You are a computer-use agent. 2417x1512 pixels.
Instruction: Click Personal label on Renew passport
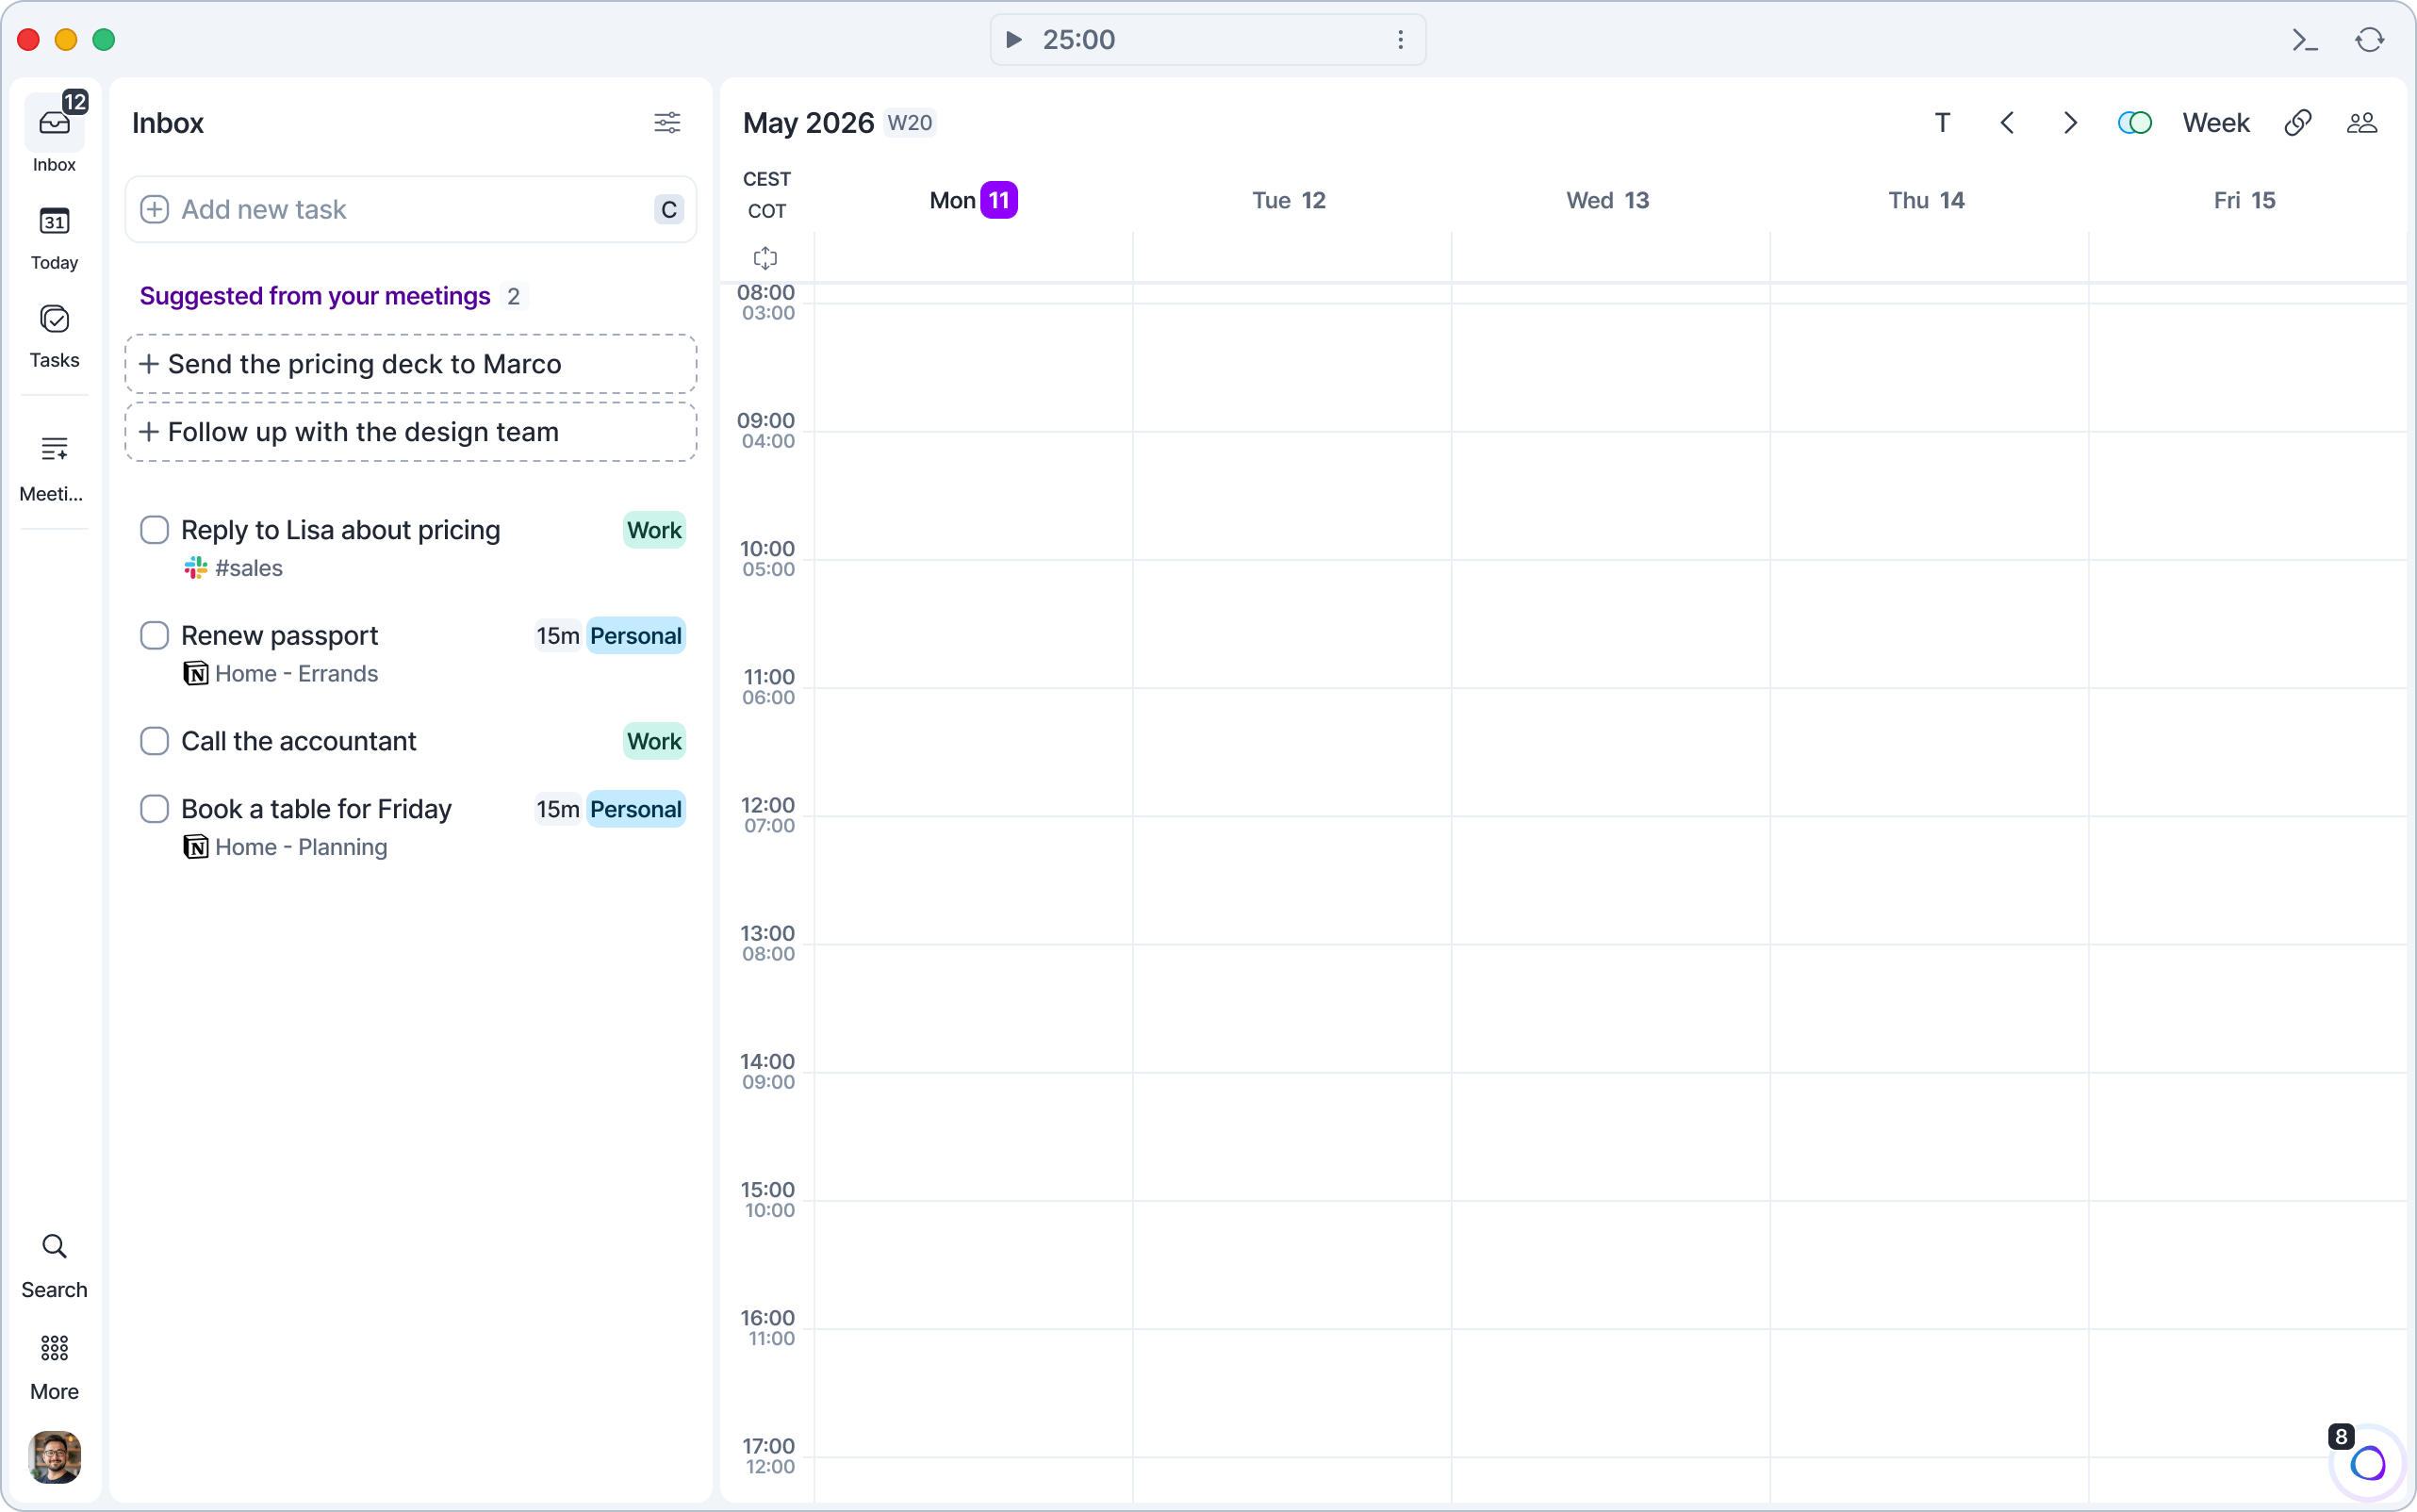click(635, 636)
